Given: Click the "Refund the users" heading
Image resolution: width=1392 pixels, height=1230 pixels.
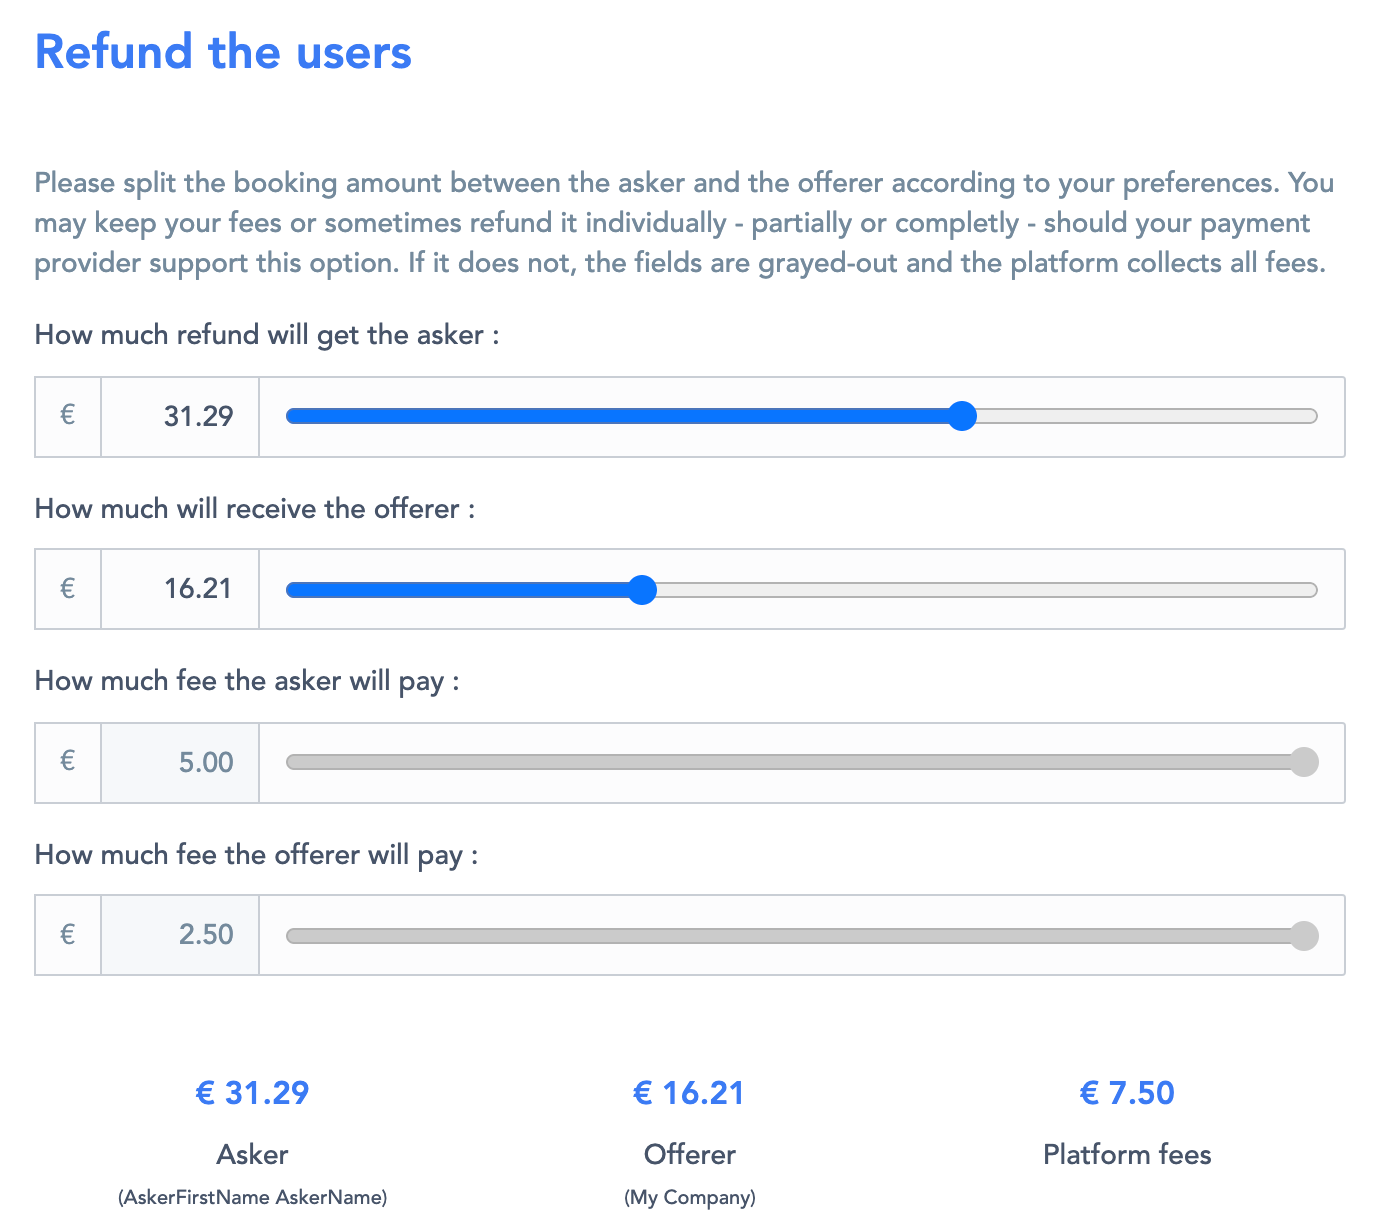Looking at the screenshot, I should point(223,52).
